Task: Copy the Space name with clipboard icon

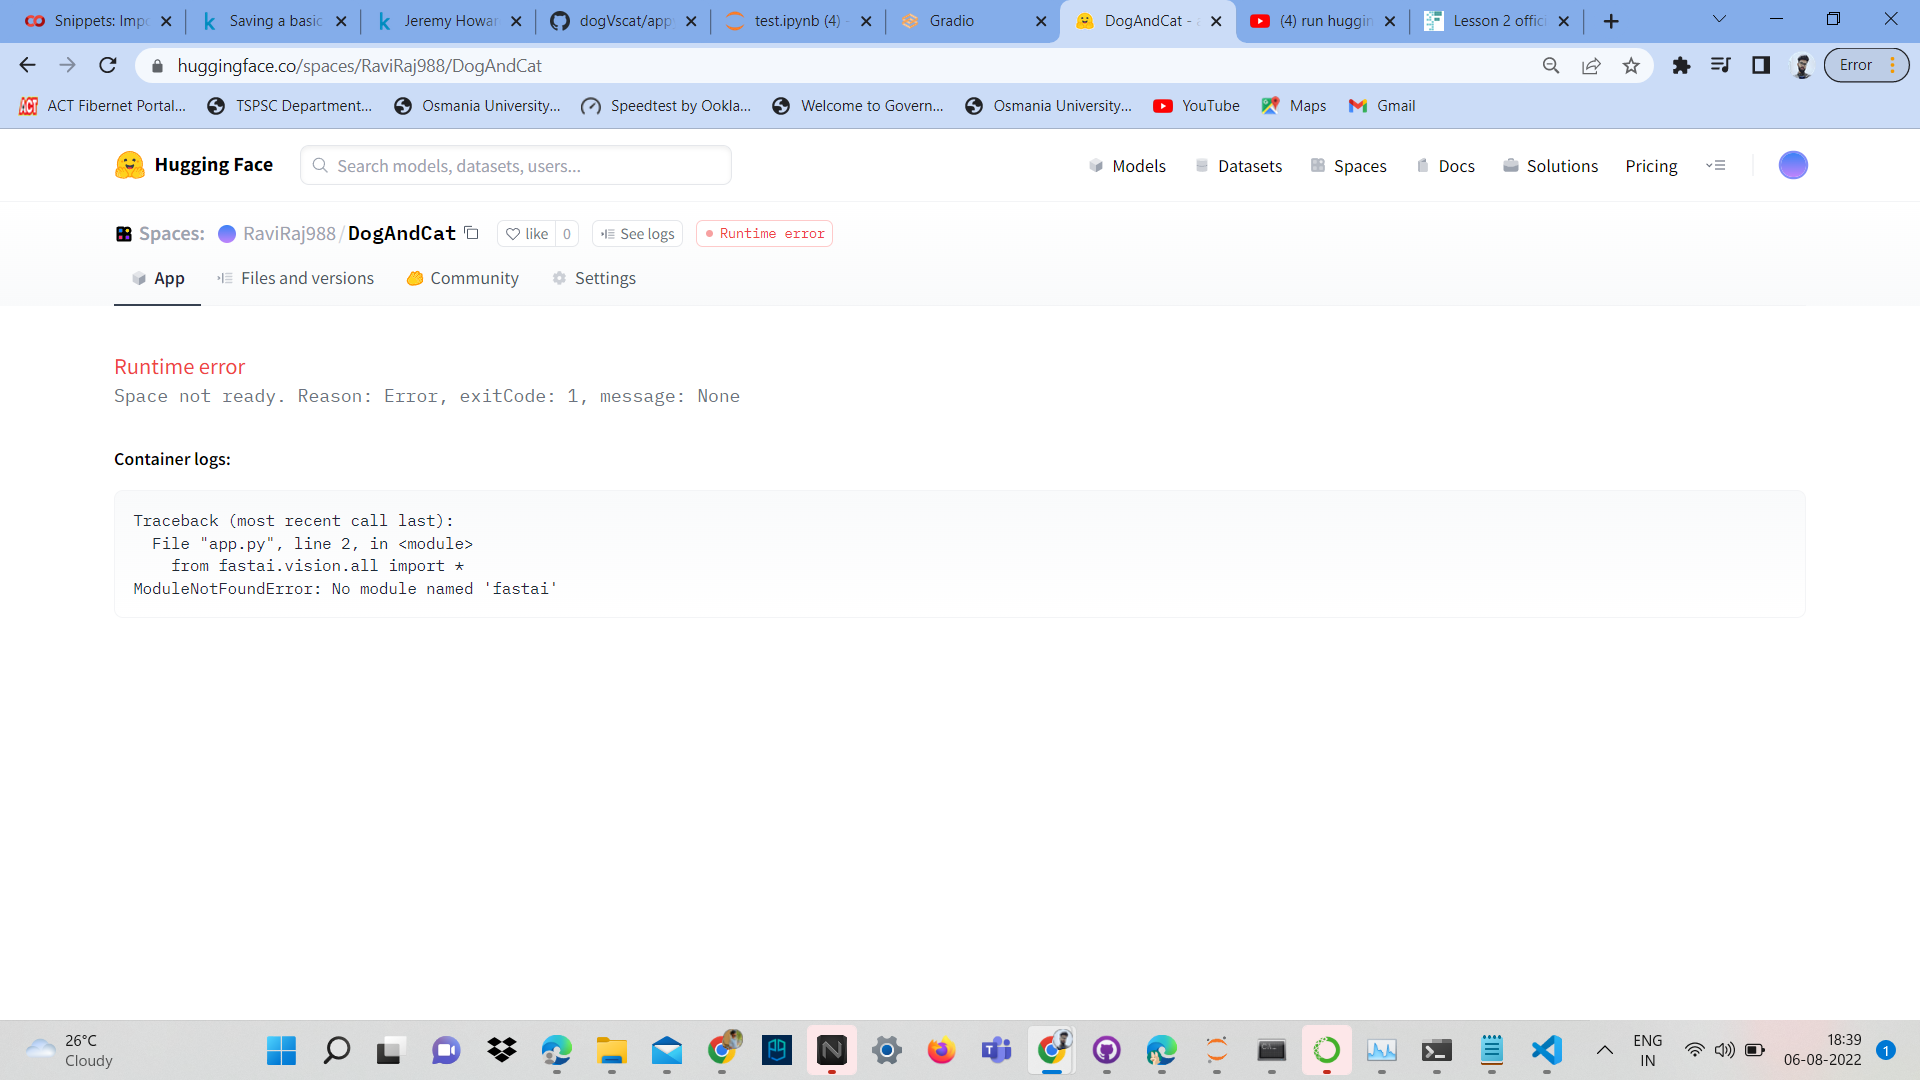Action: coord(472,233)
